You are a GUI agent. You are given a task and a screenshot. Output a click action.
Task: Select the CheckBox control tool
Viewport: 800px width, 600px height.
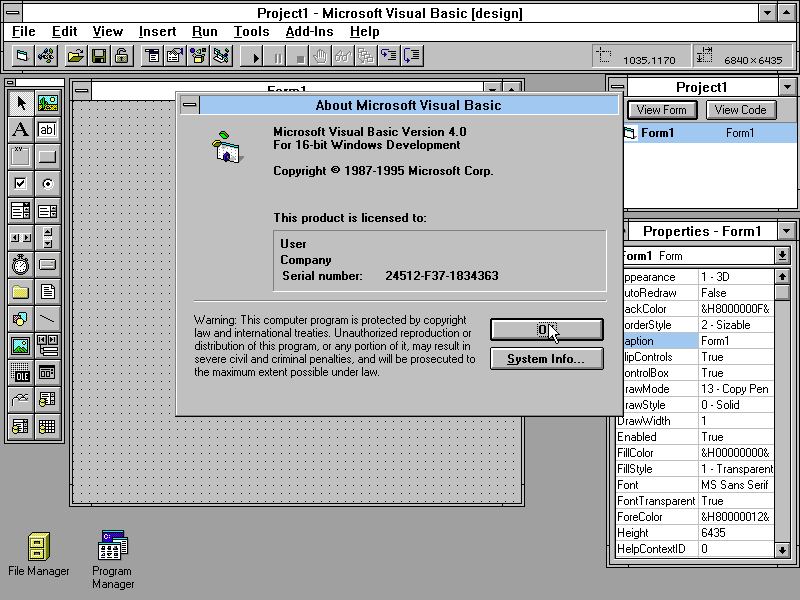point(20,184)
